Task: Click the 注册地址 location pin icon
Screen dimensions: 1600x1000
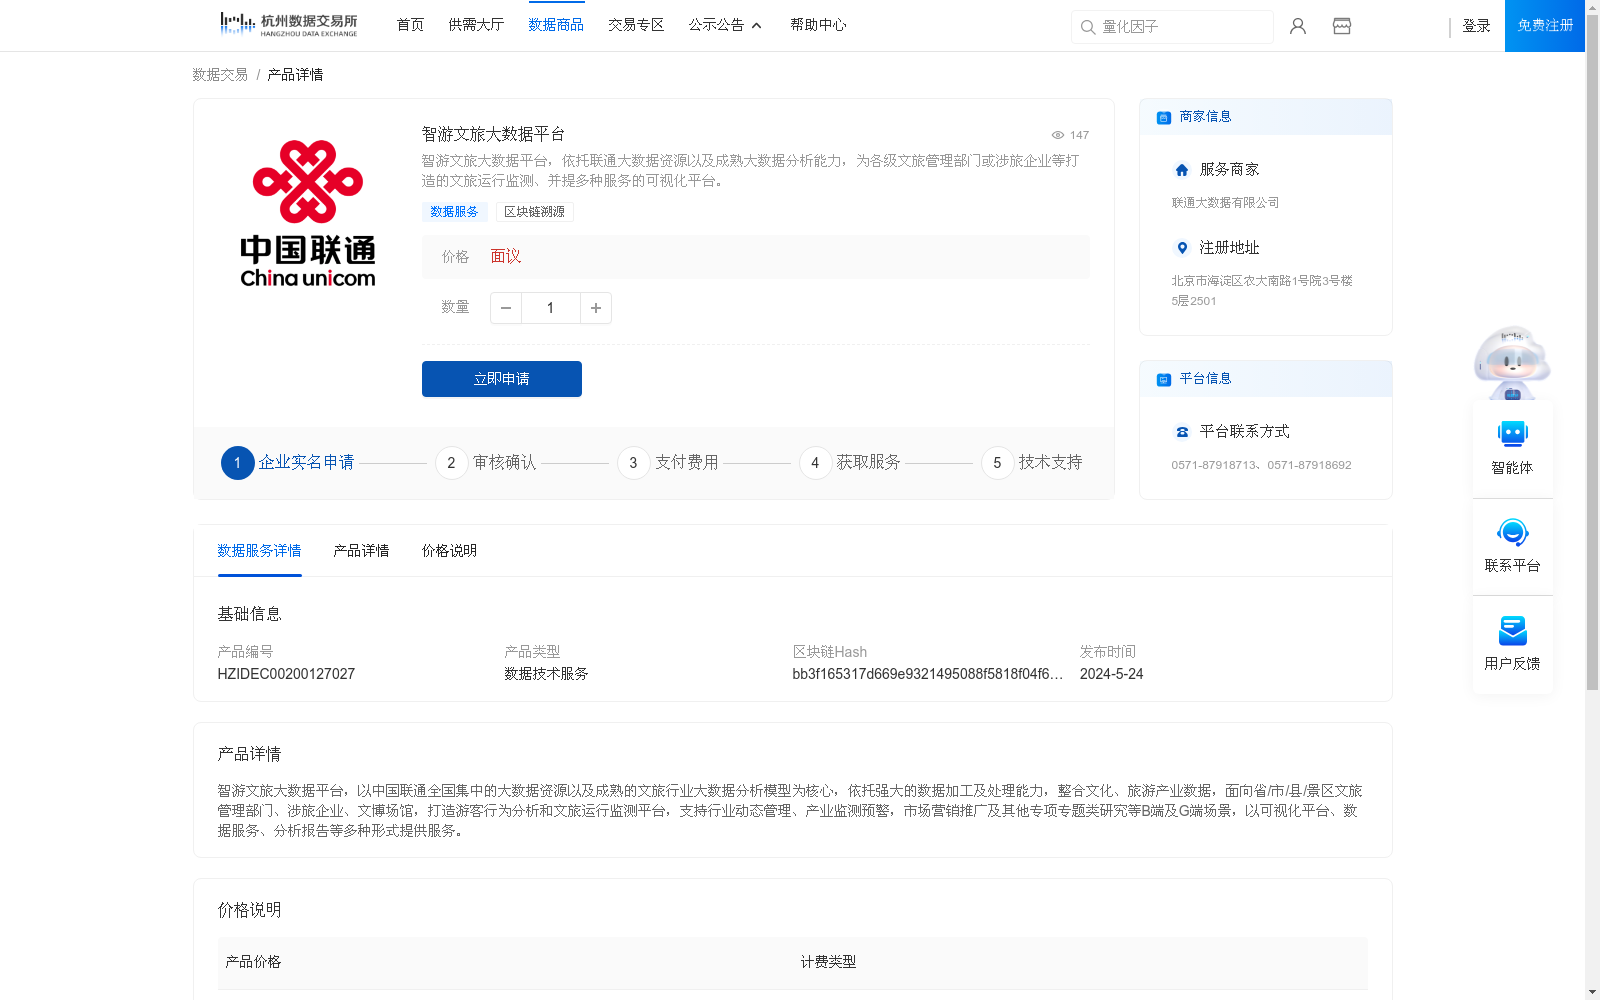Action: tap(1182, 248)
